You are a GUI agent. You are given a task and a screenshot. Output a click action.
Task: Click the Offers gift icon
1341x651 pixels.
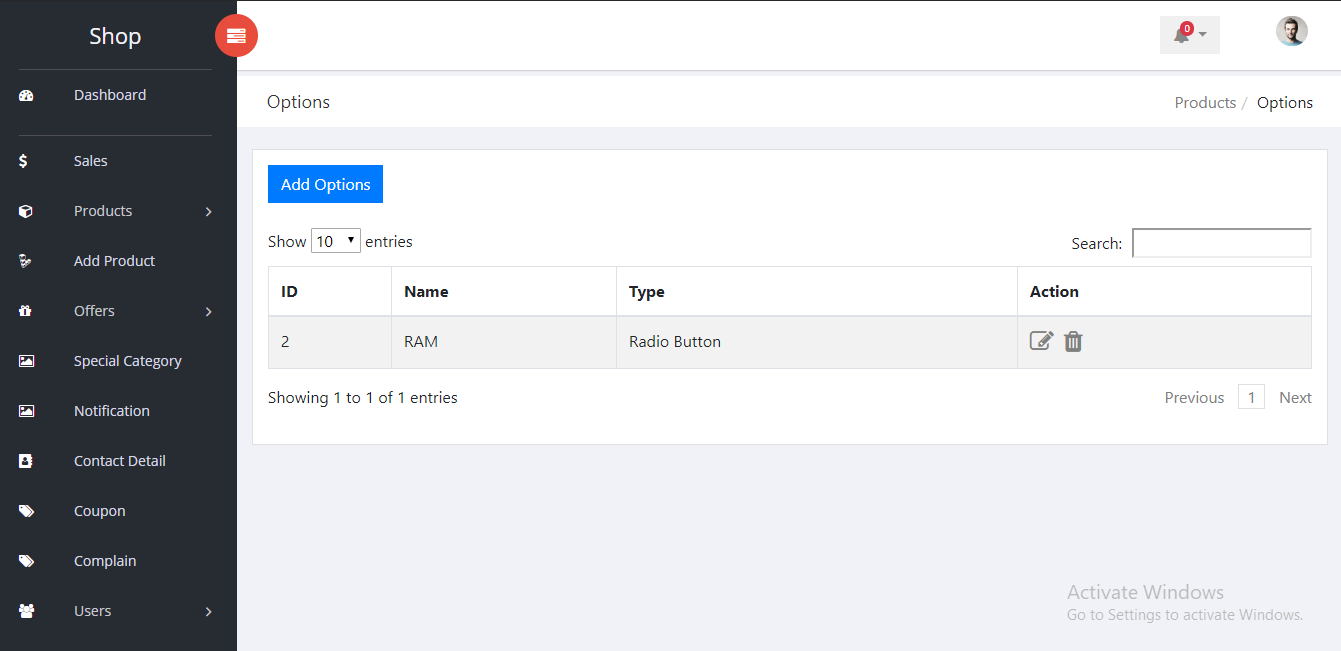coord(26,311)
